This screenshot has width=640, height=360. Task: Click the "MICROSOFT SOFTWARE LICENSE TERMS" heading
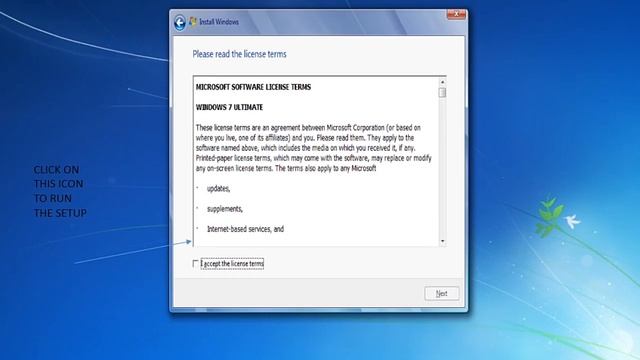[253, 87]
